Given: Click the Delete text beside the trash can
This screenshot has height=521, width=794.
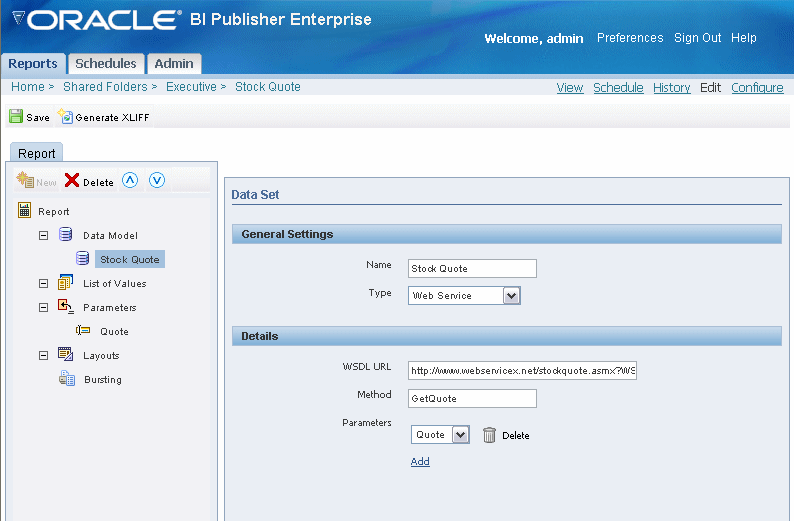Looking at the screenshot, I should 515,435.
